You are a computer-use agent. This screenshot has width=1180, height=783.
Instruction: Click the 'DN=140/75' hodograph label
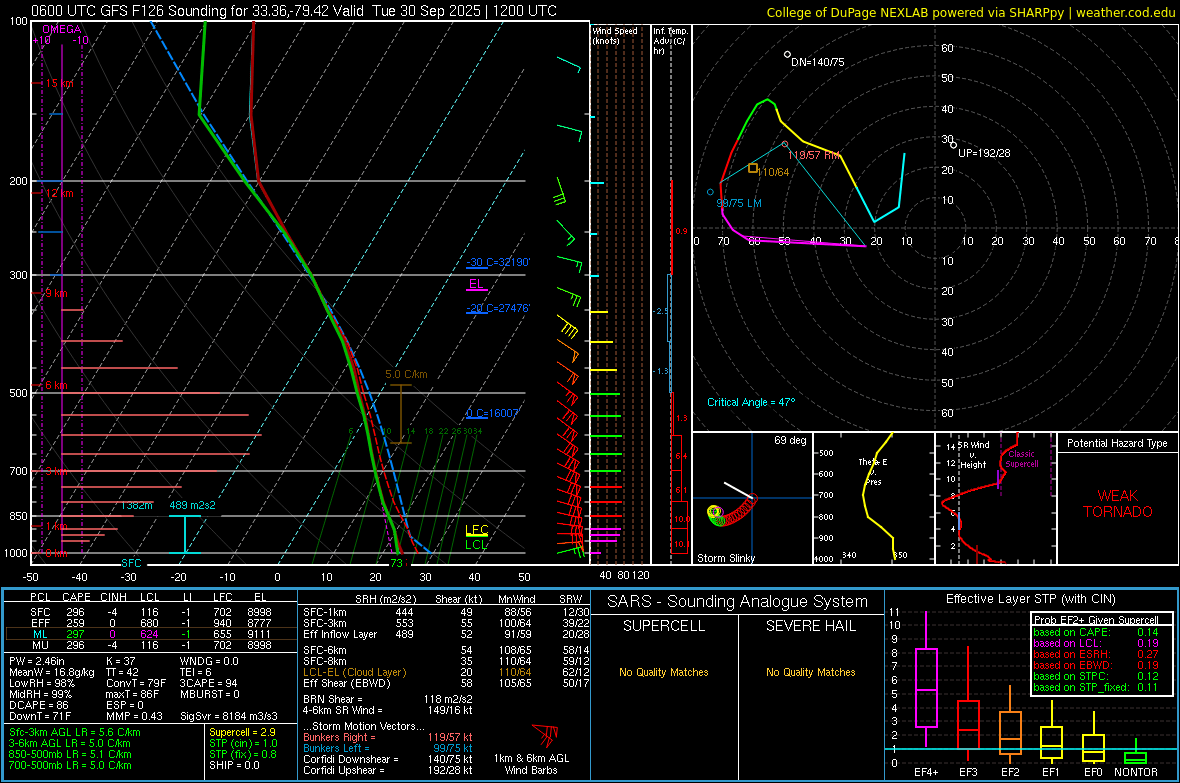coord(818,62)
